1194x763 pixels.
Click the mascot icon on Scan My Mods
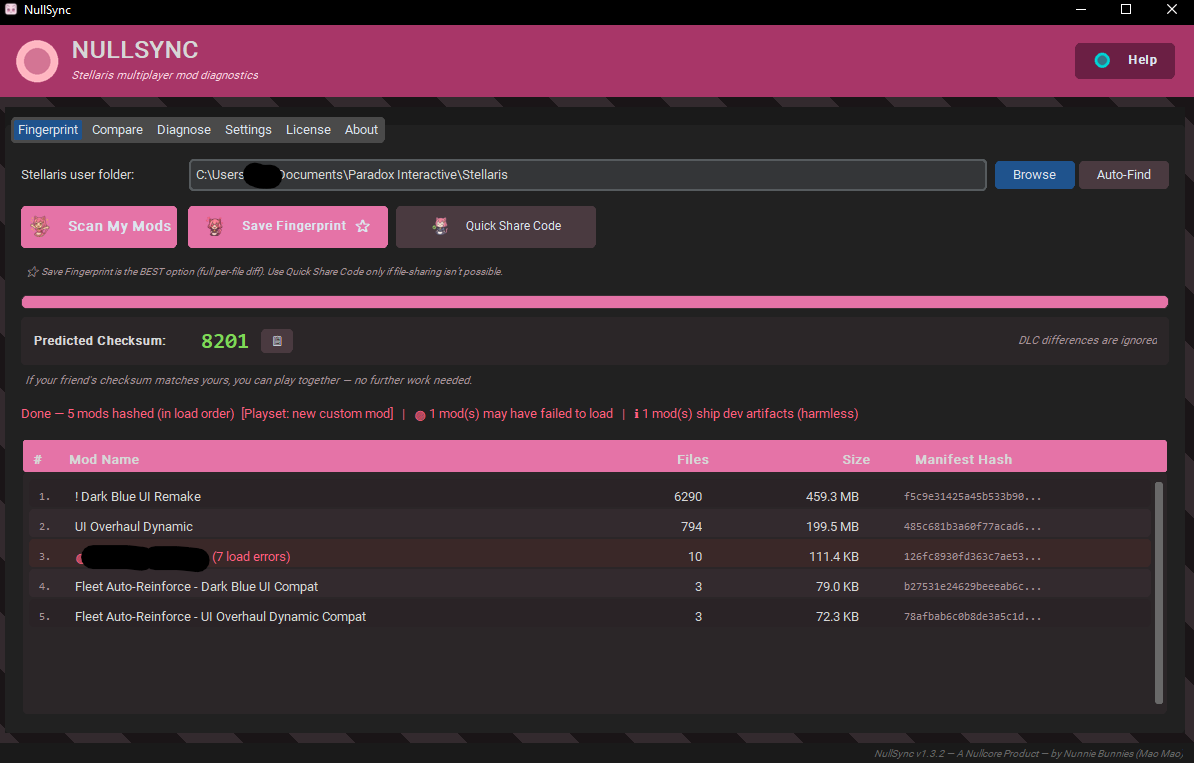click(x=40, y=226)
